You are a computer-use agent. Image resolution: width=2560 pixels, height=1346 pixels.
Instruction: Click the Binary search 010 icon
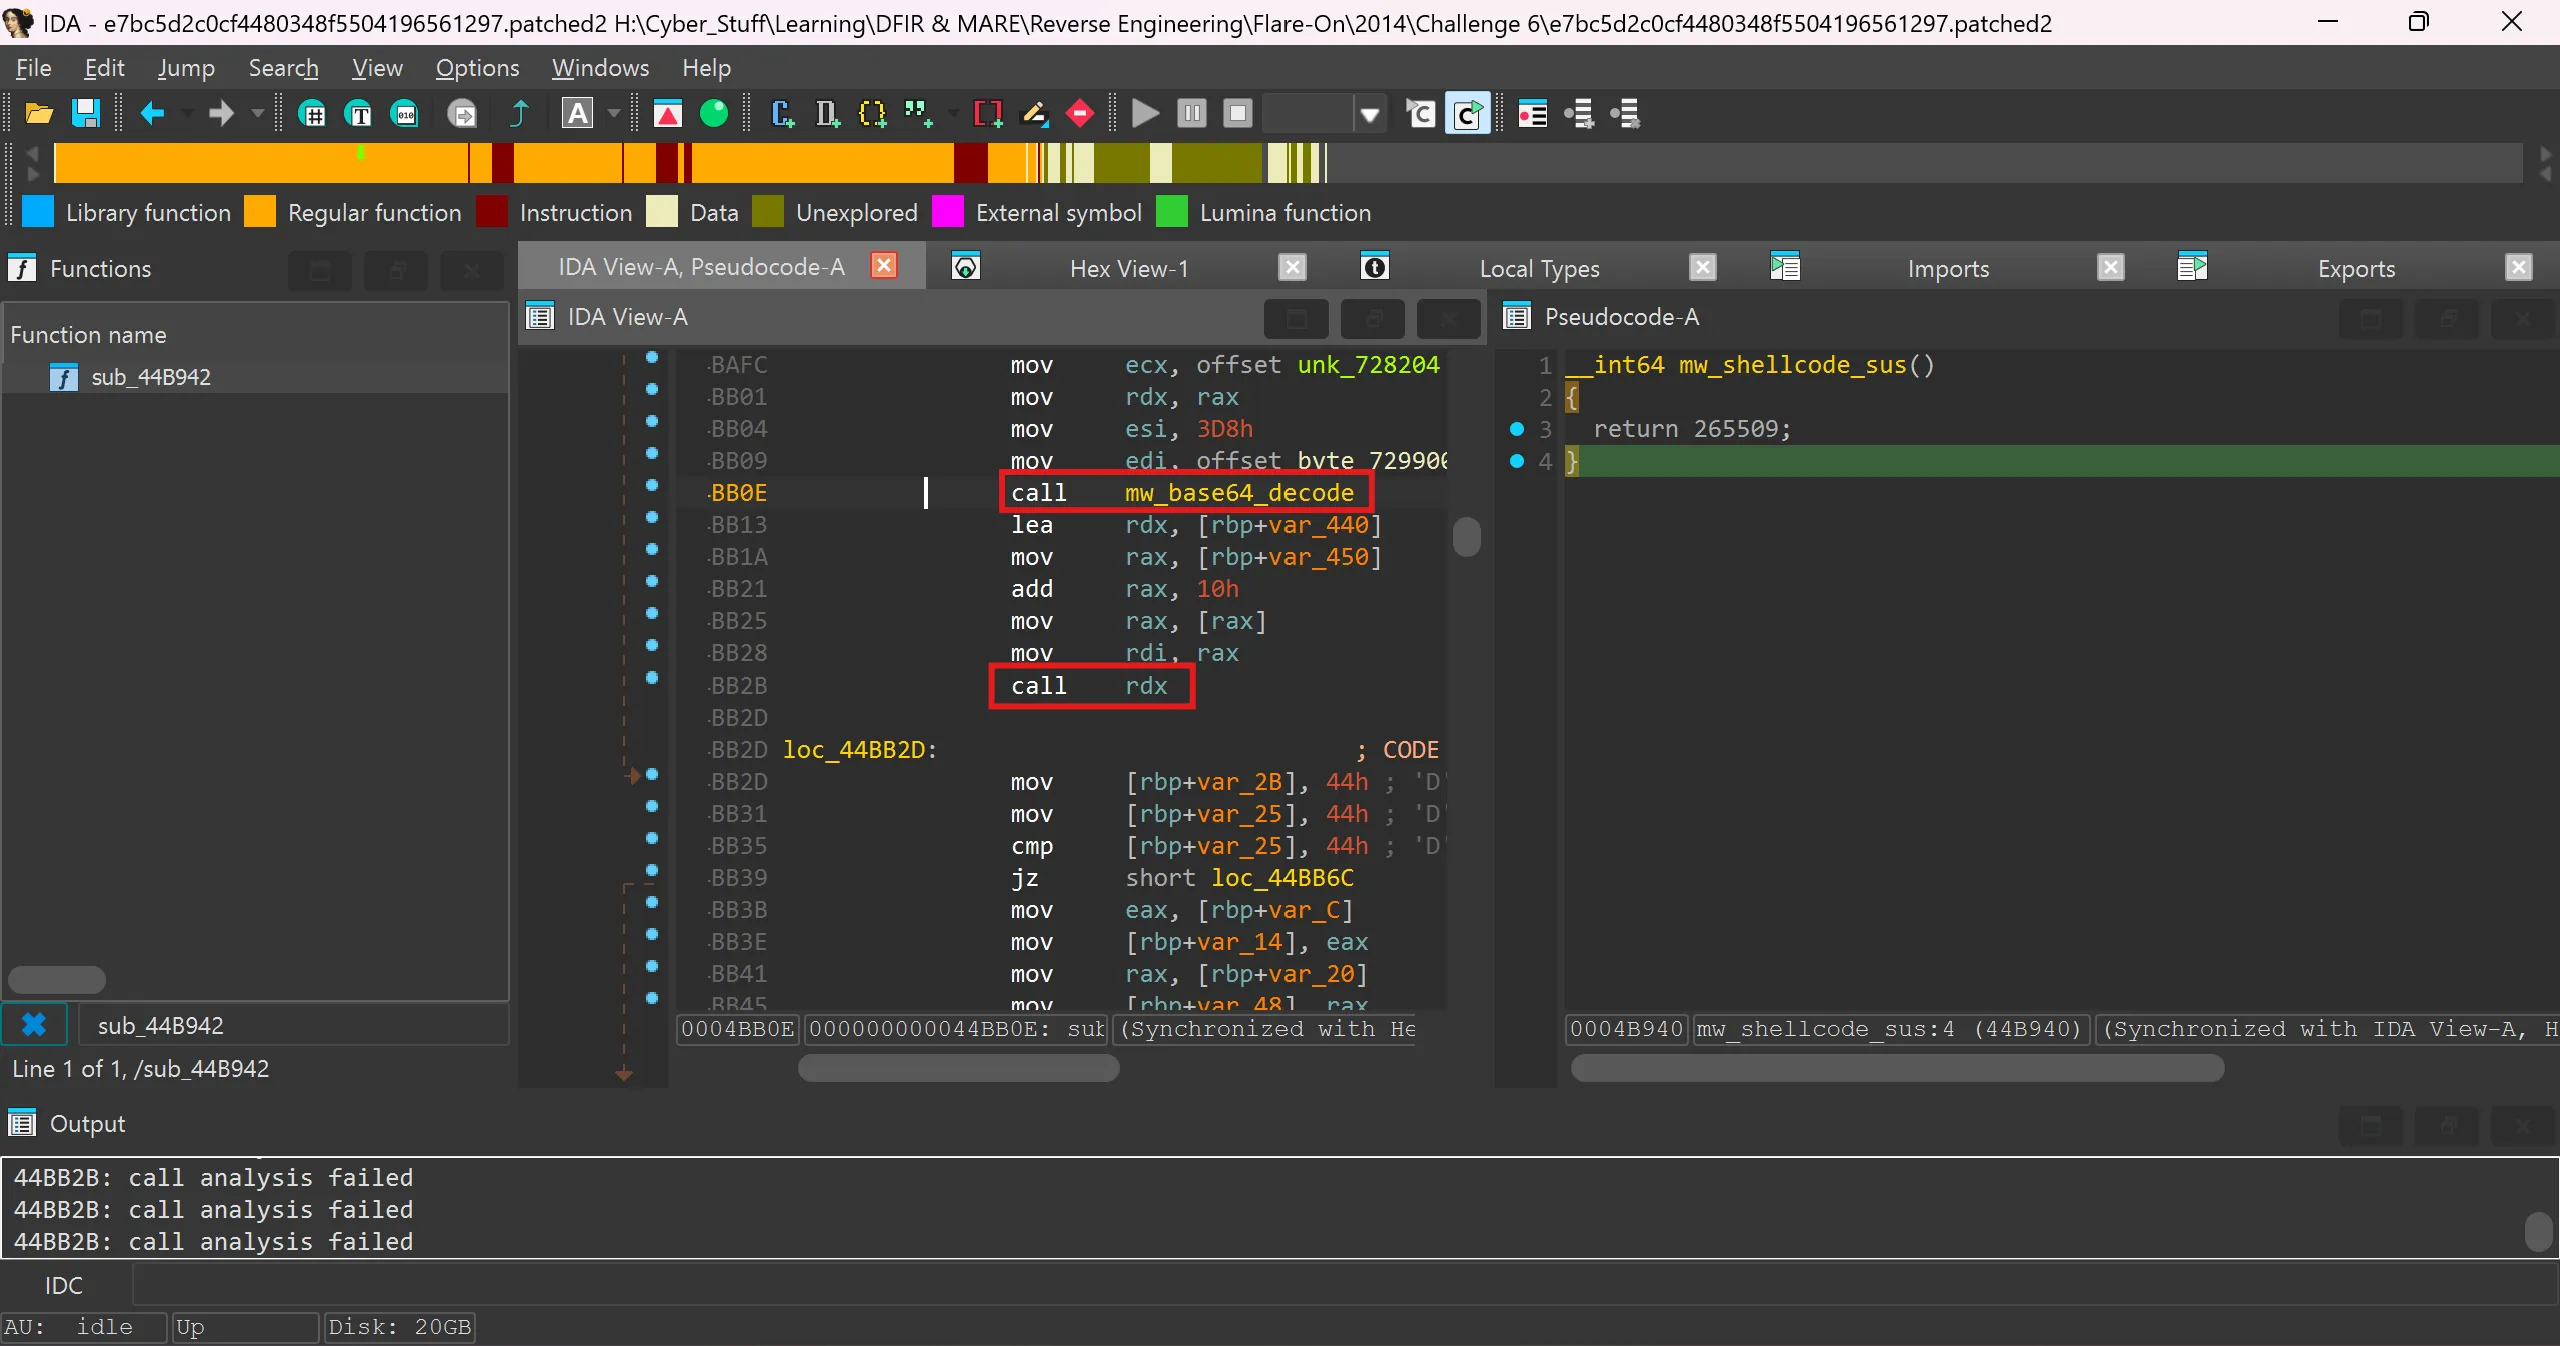pyautogui.click(x=405, y=114)
